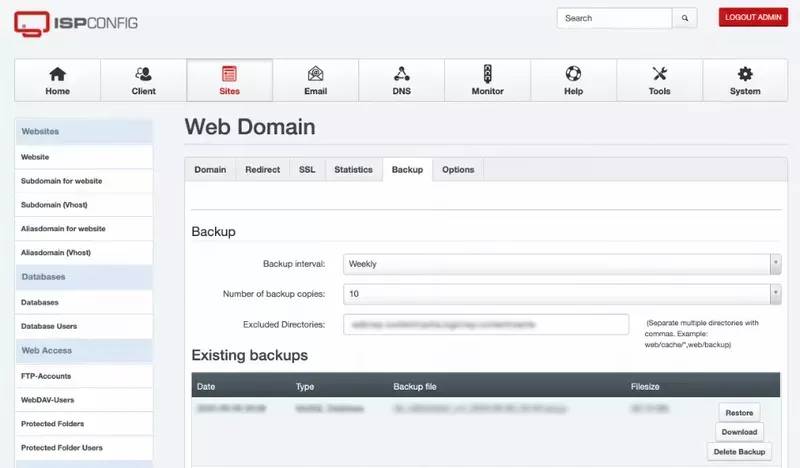Screen dimensions: 800x468
Task: Click the ISPConfig logo
Action: 76,23
